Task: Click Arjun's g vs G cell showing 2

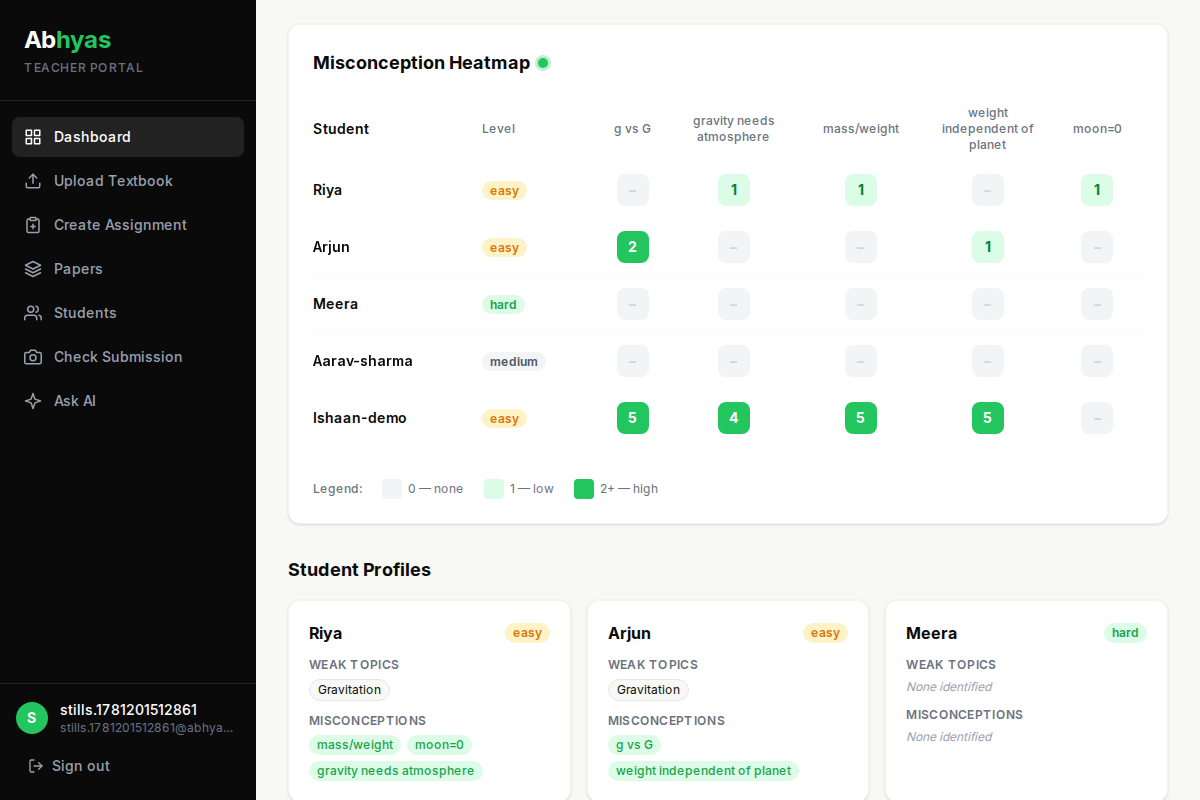Action: (x=633, y=247)
